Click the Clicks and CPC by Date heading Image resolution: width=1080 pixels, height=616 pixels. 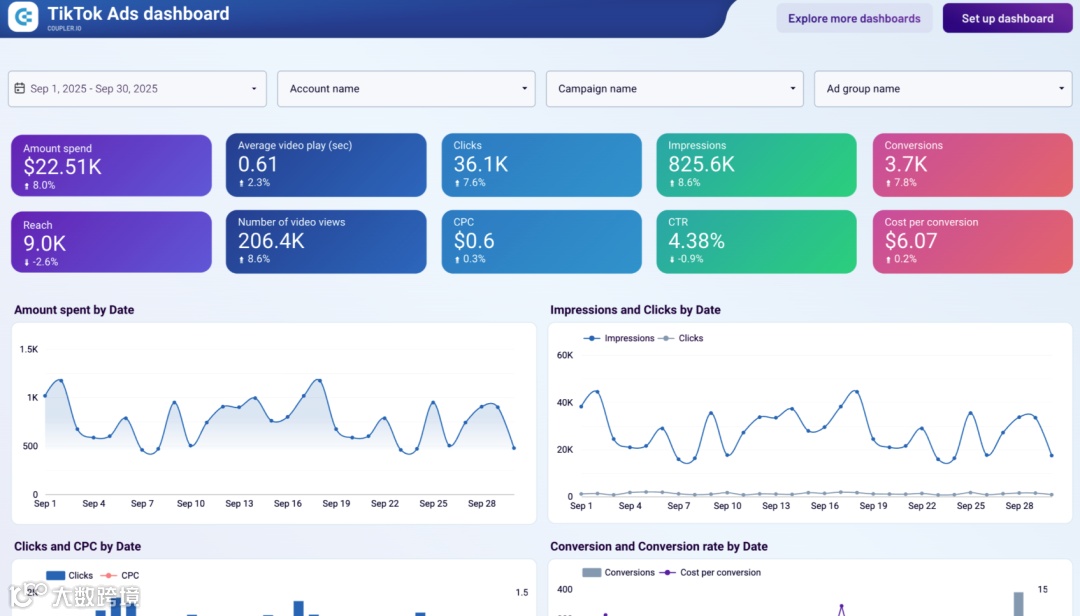pos(77,546)
